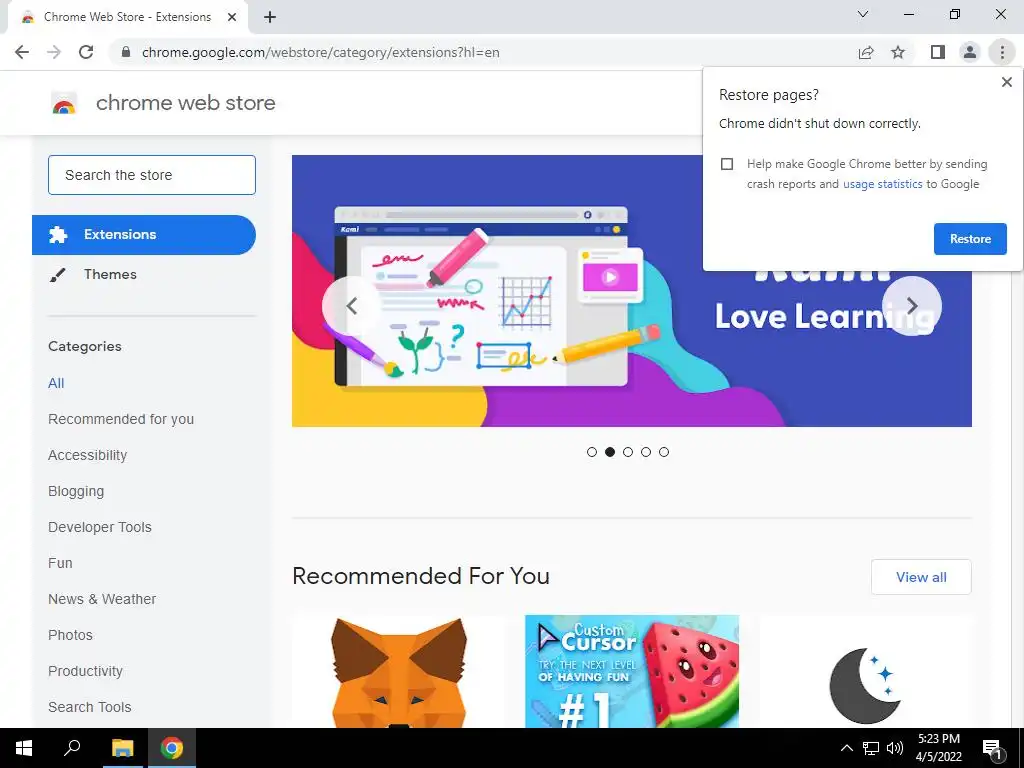Open the moon icon extension card
Viewport: 1024px width, 768px height.
pyautogui.click(x=865, y=671)
